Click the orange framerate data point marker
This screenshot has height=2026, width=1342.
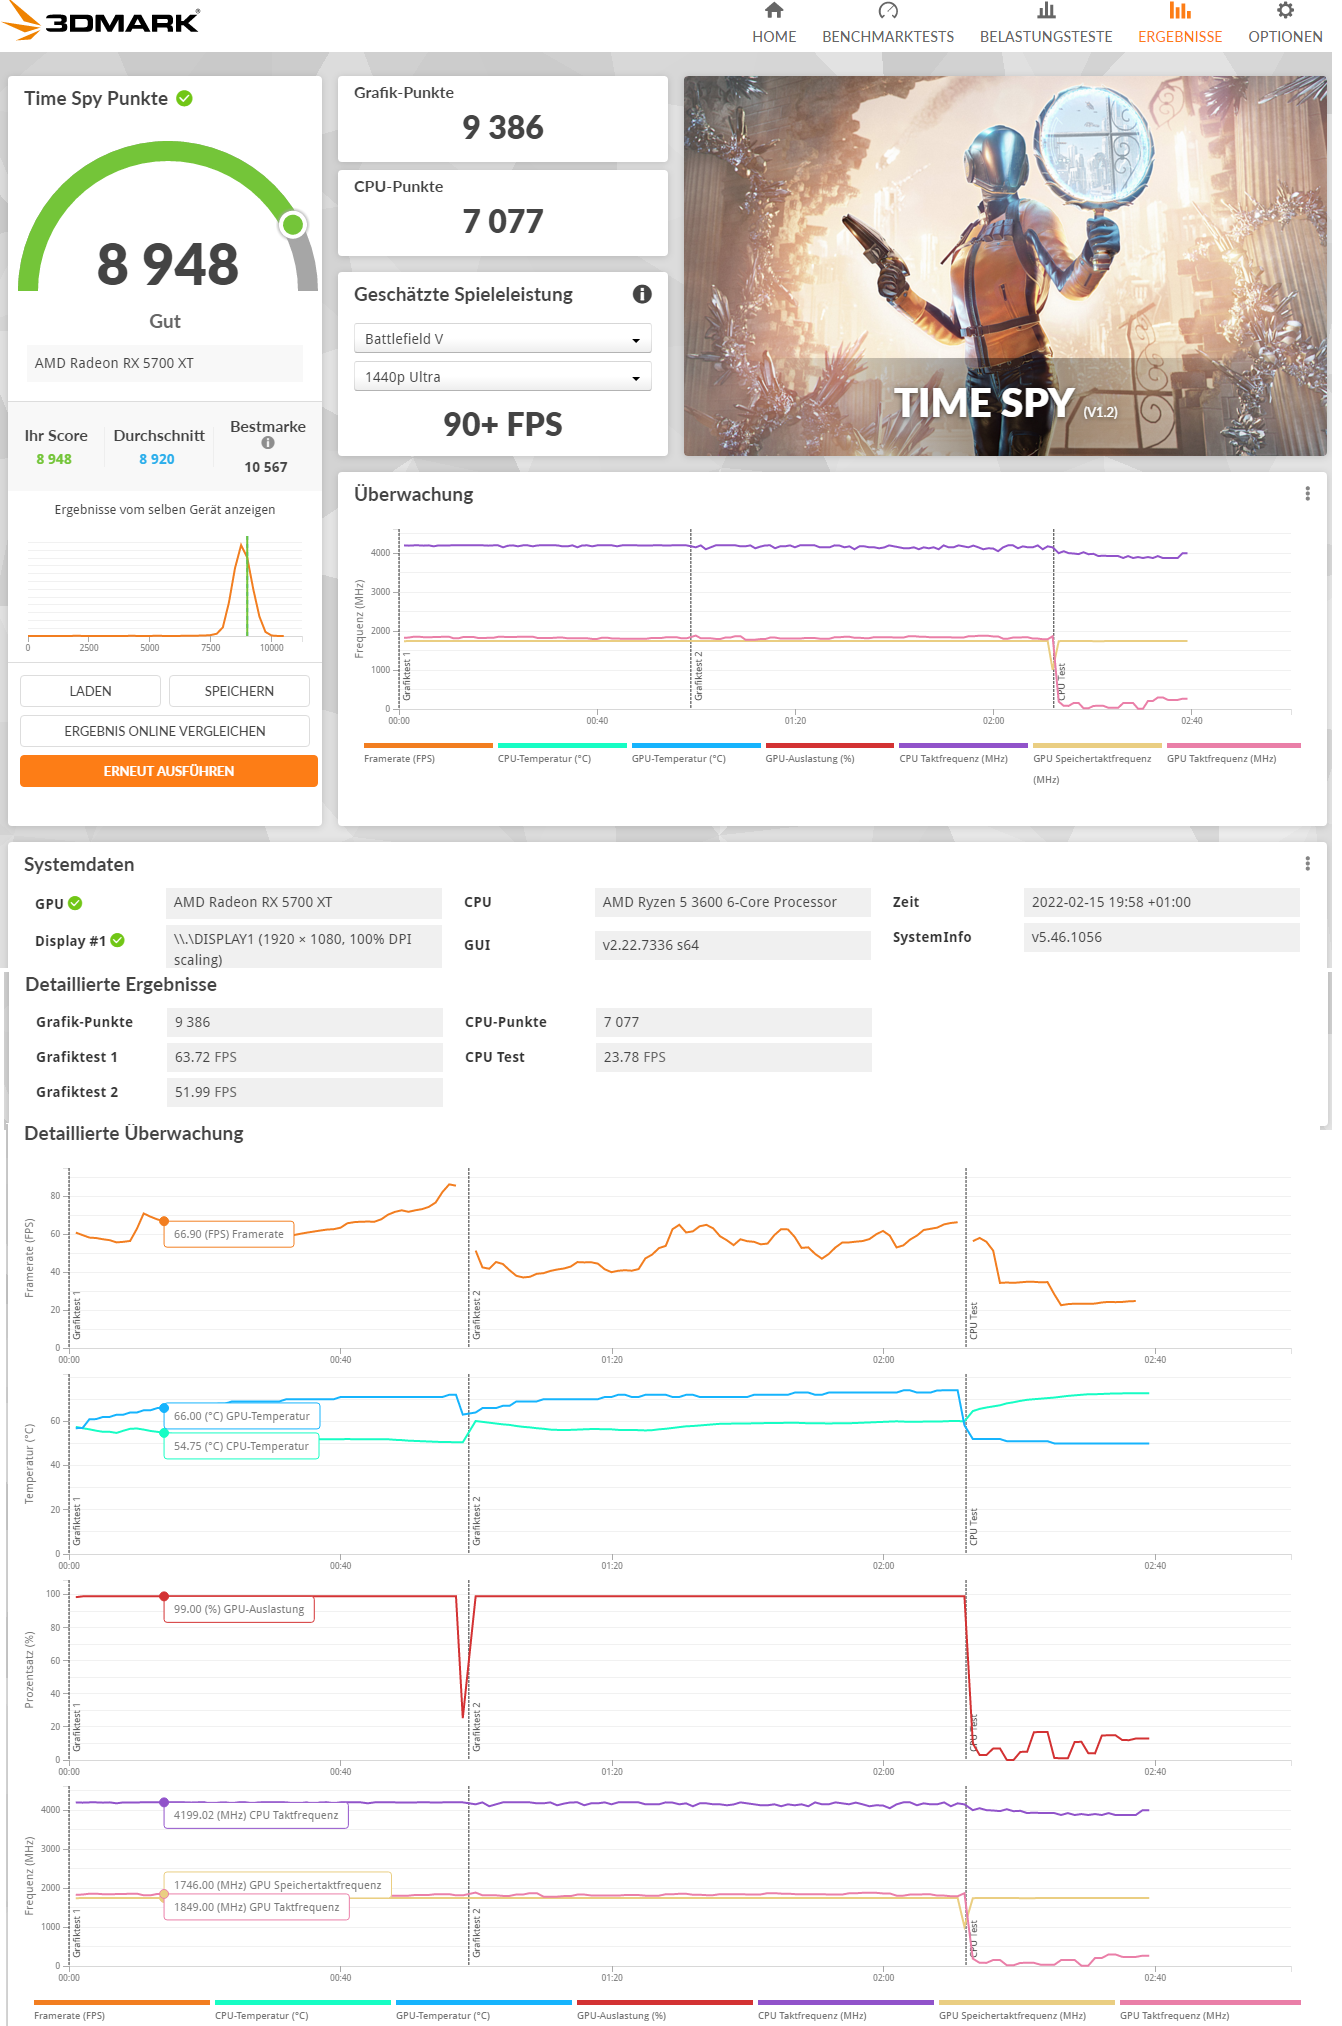[164, 1221]
